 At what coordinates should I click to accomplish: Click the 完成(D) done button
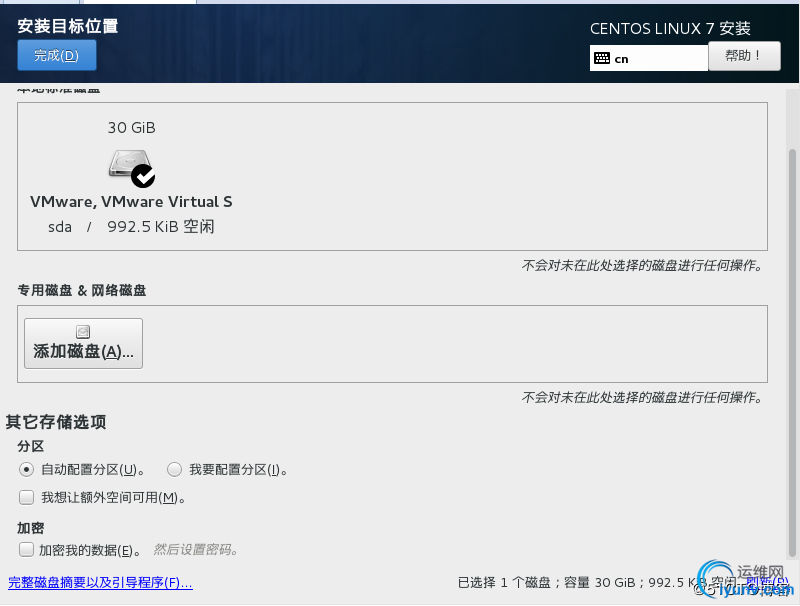57,55
